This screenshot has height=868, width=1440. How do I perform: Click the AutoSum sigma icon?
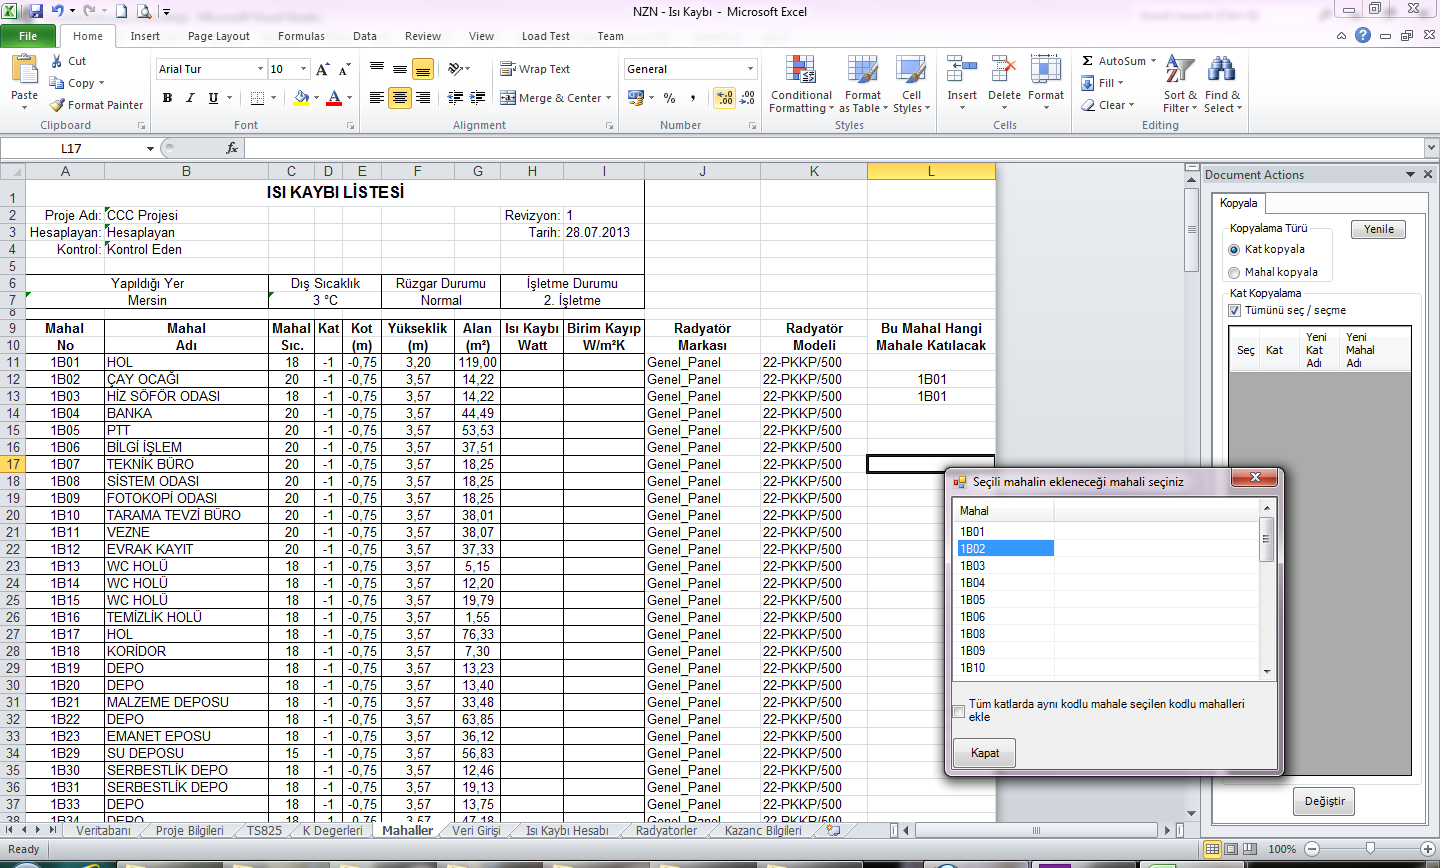(1088, 61)
